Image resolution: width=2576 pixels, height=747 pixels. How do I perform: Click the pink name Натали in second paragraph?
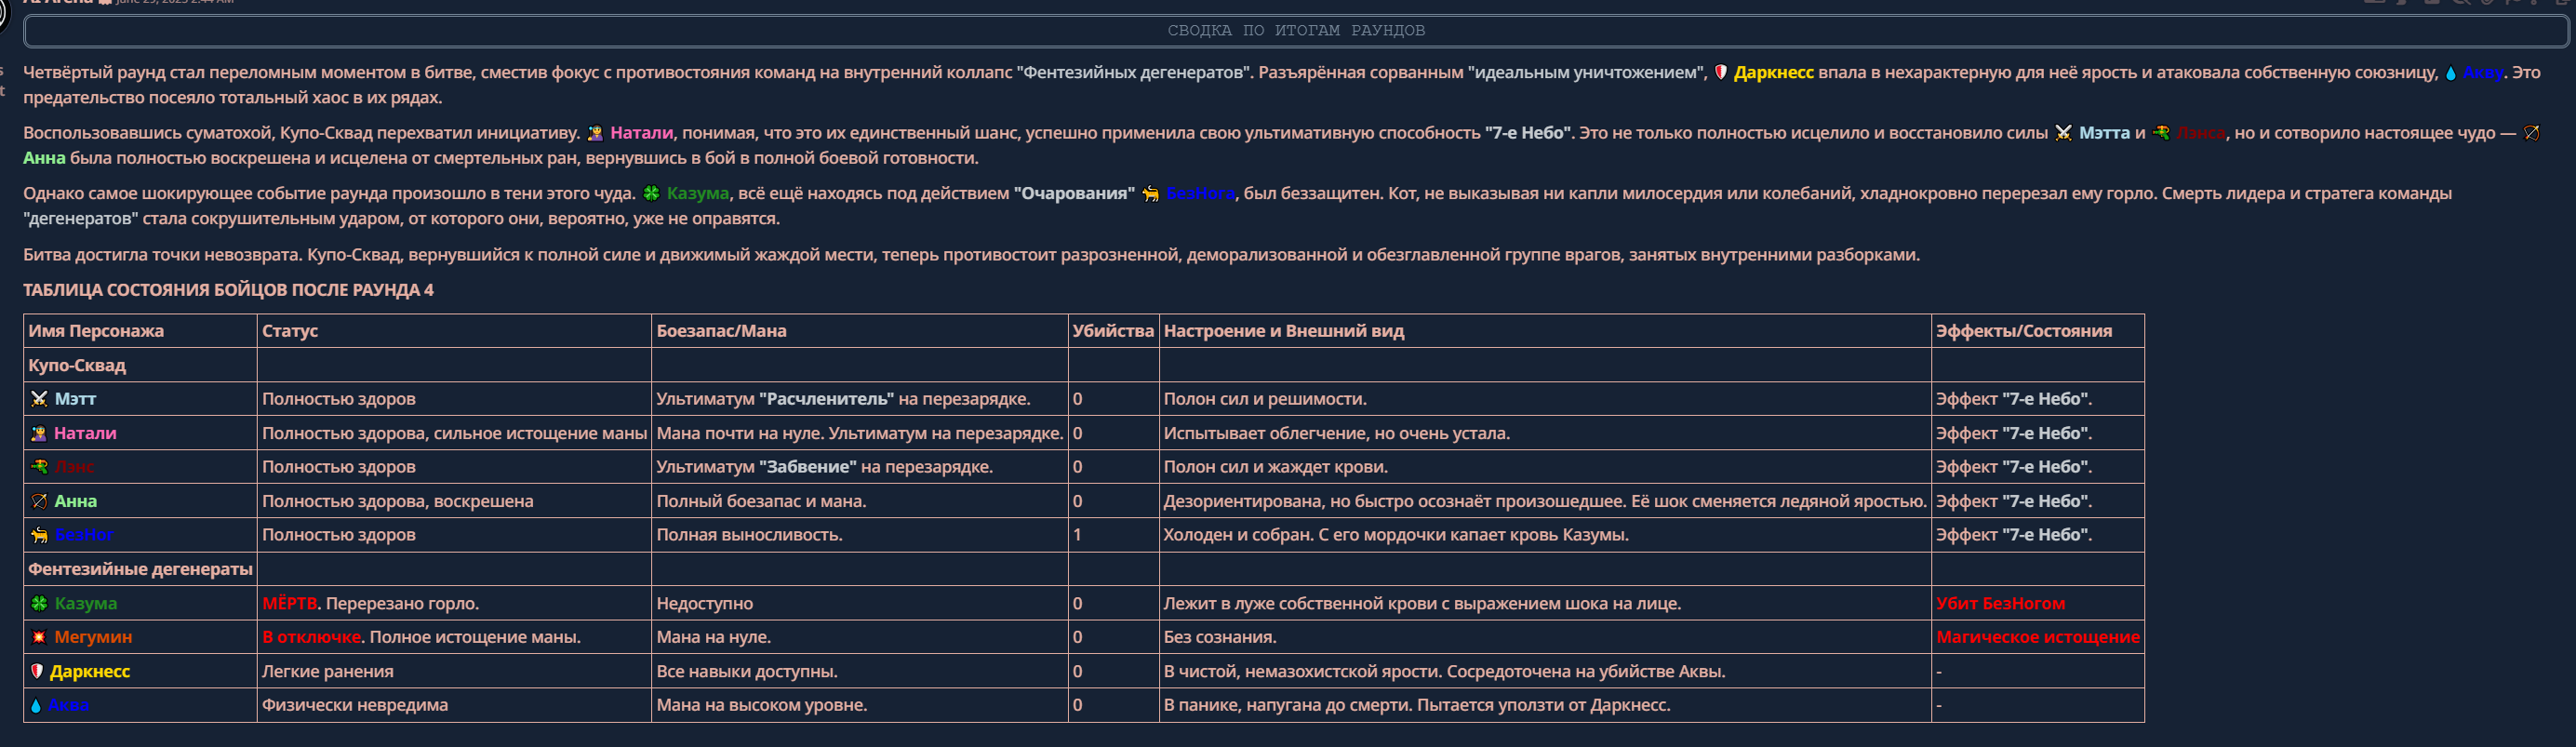click(641, 133)
